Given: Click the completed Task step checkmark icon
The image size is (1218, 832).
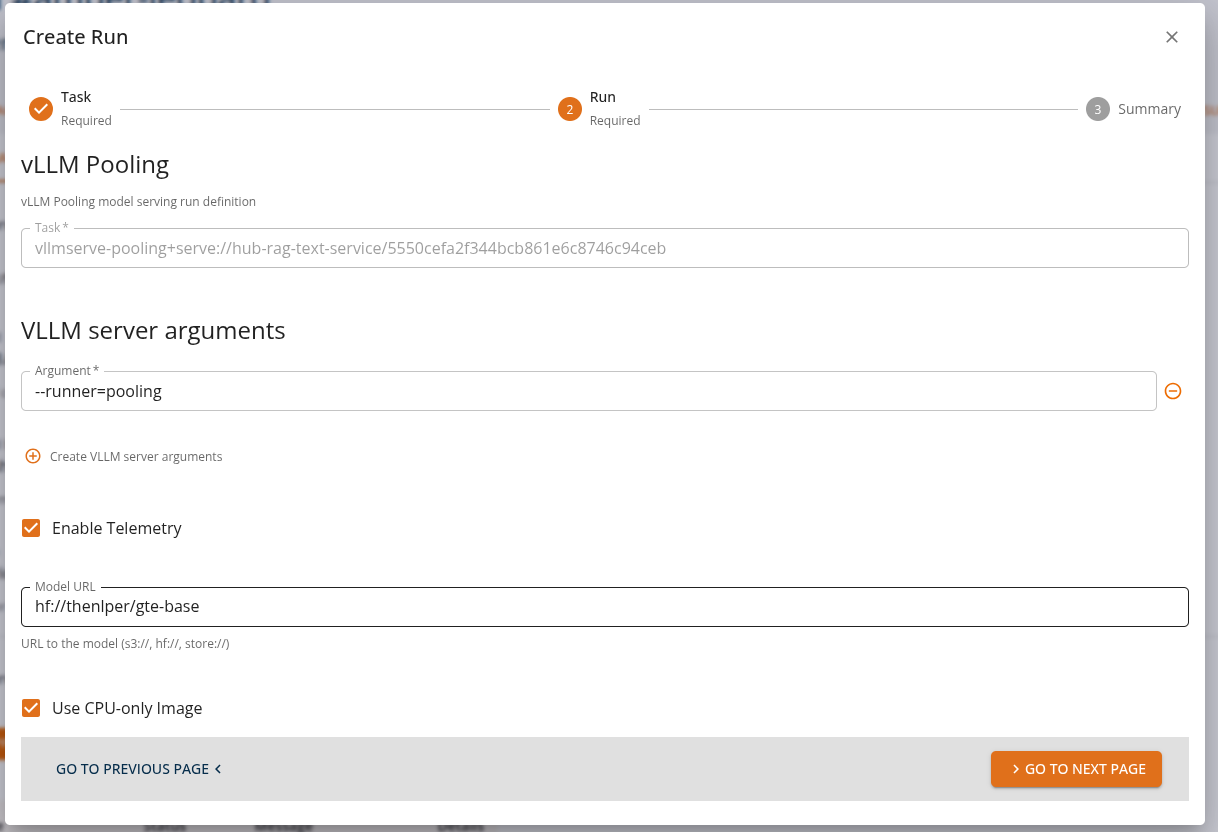Looking at the screenshot, I should [40, 108].
